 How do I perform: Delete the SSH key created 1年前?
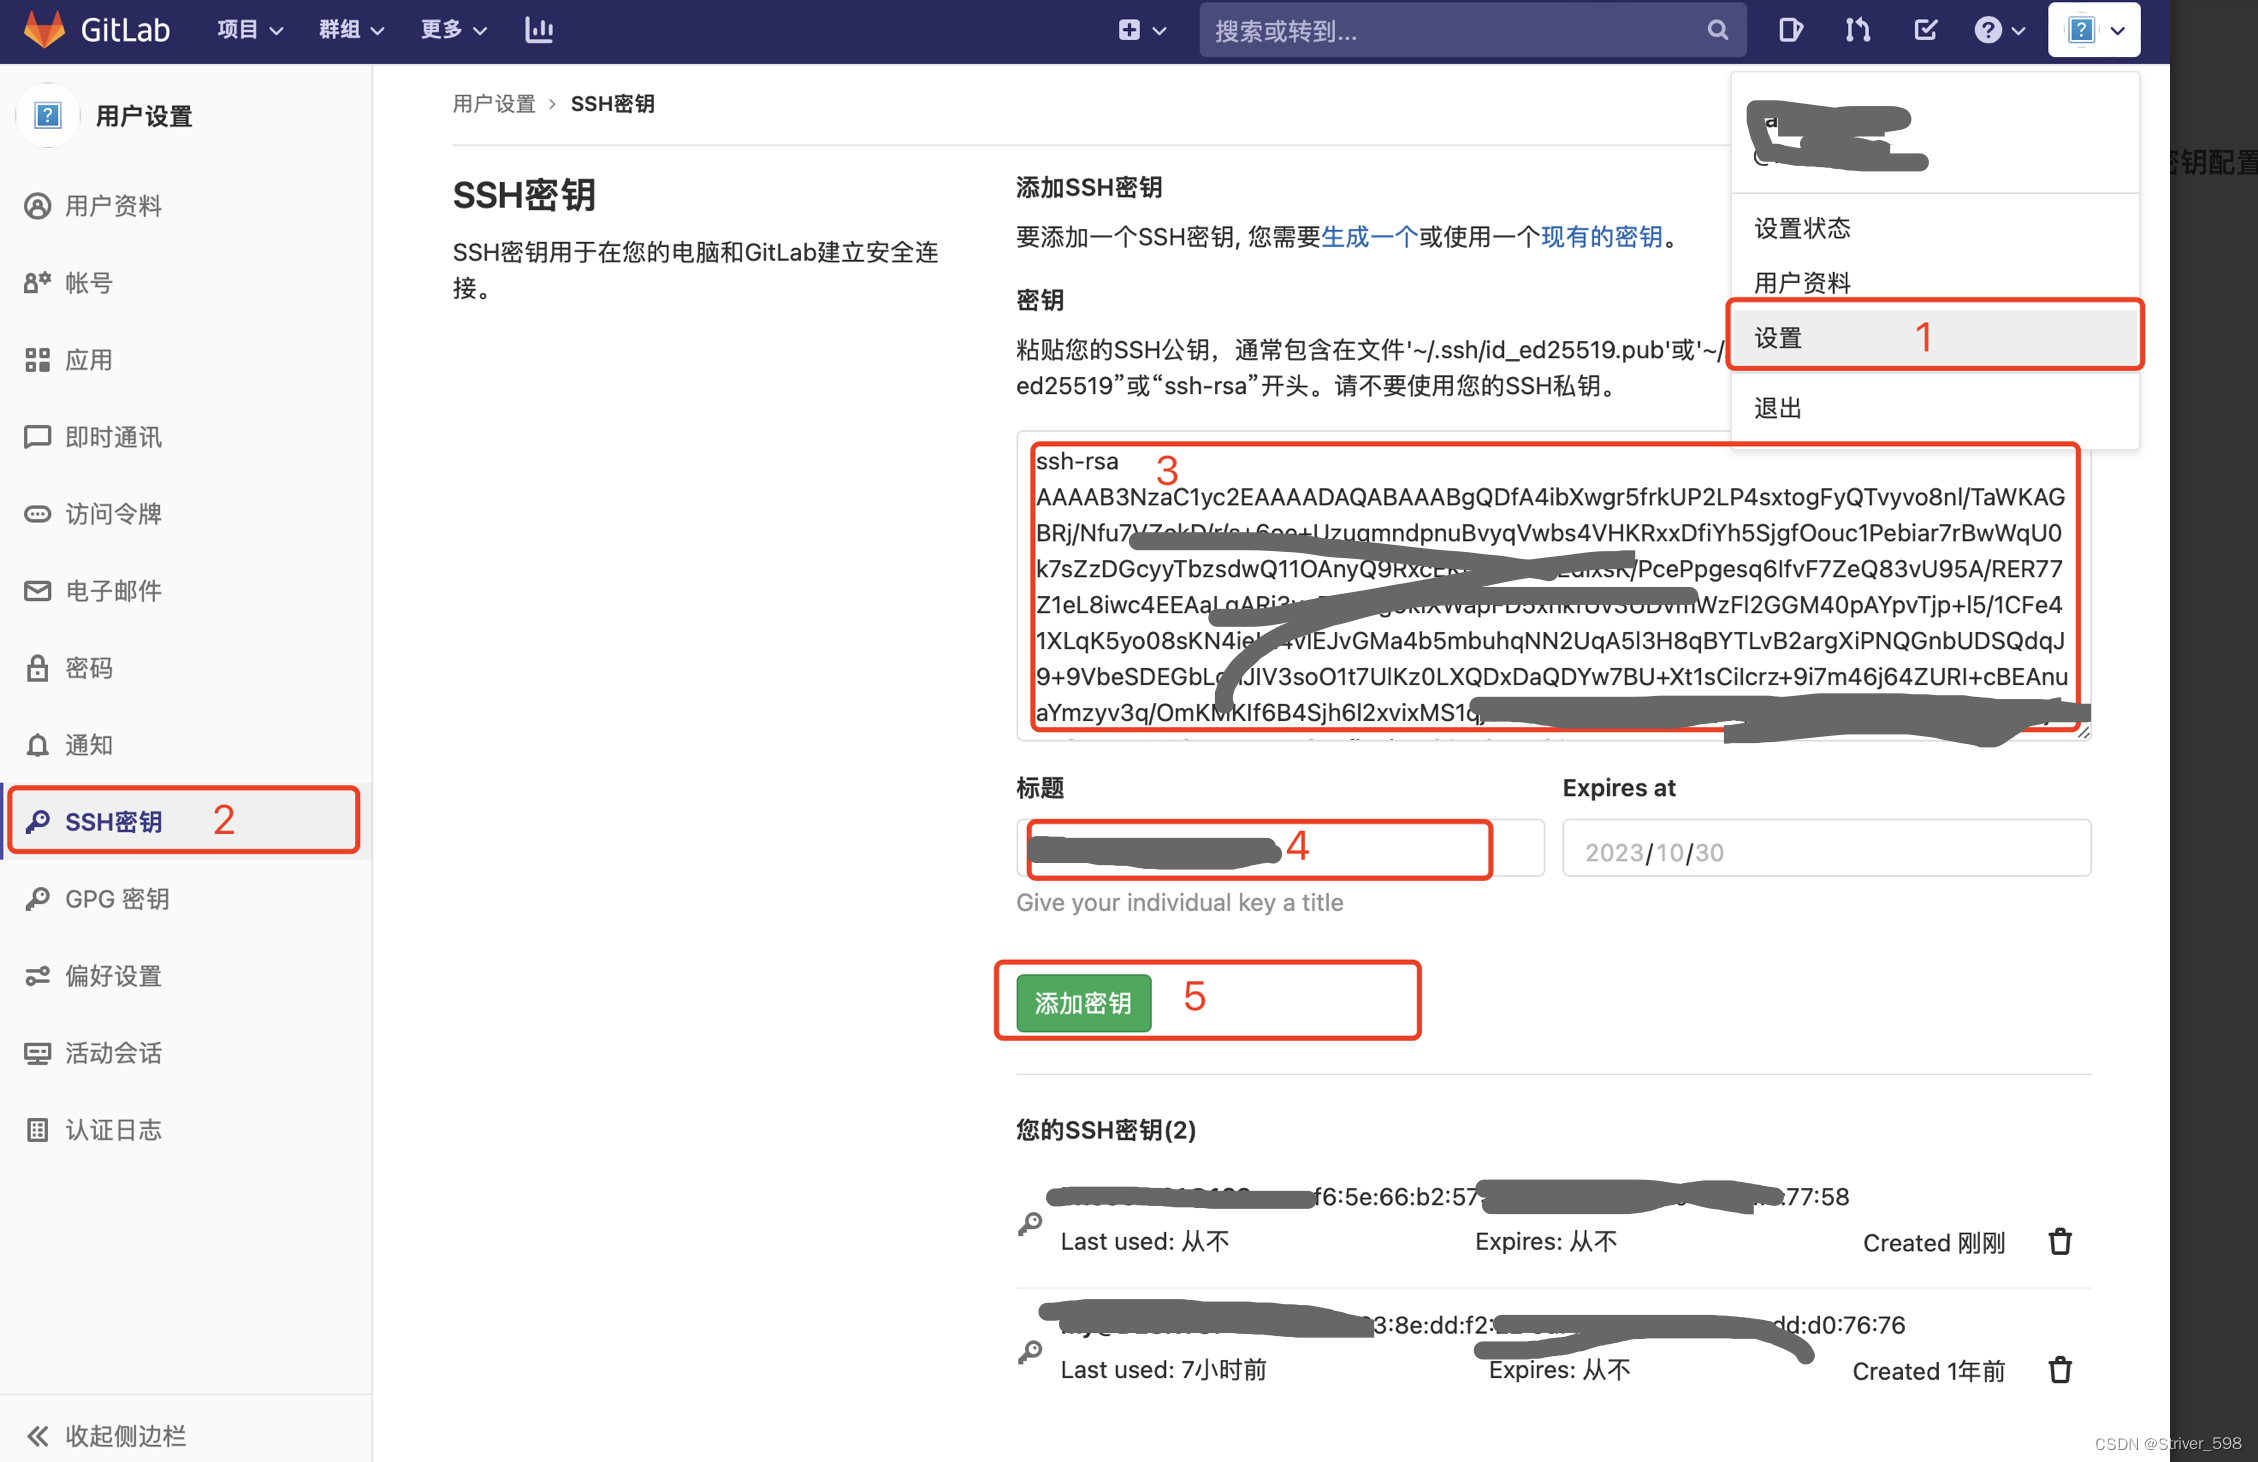point(2060,1369)
